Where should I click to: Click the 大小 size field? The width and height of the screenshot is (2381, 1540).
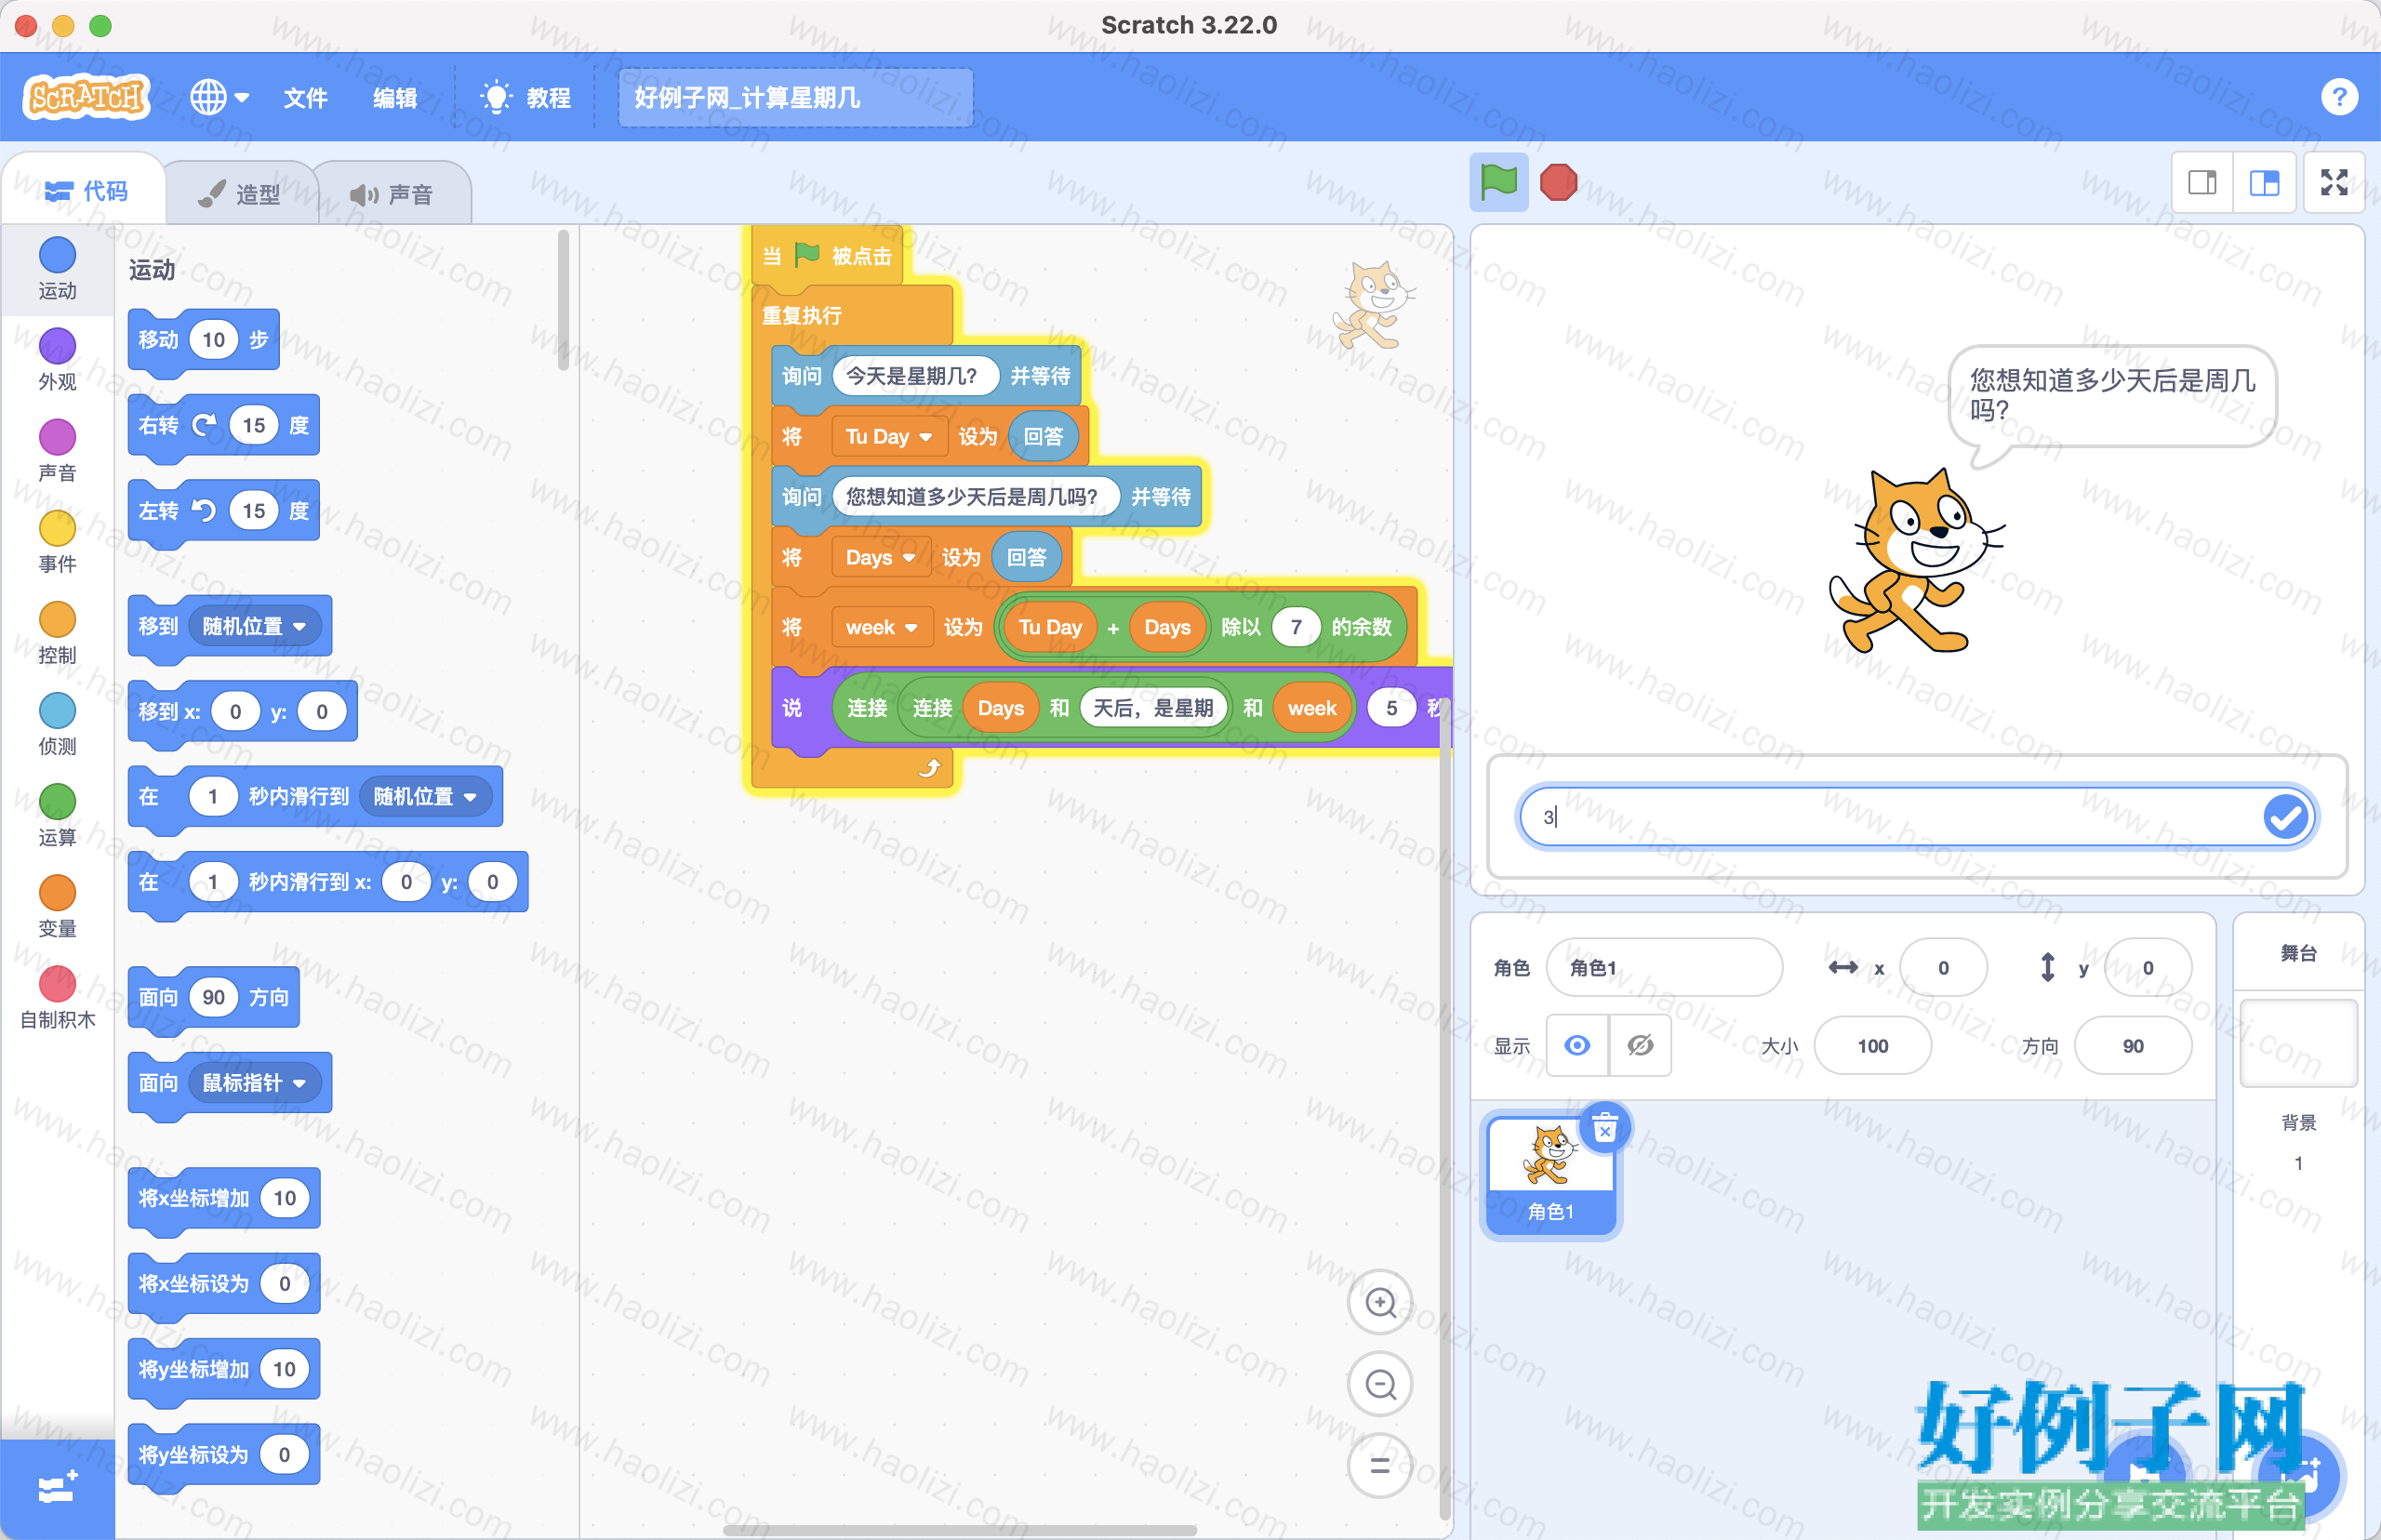click(x=1872, y=1045)
